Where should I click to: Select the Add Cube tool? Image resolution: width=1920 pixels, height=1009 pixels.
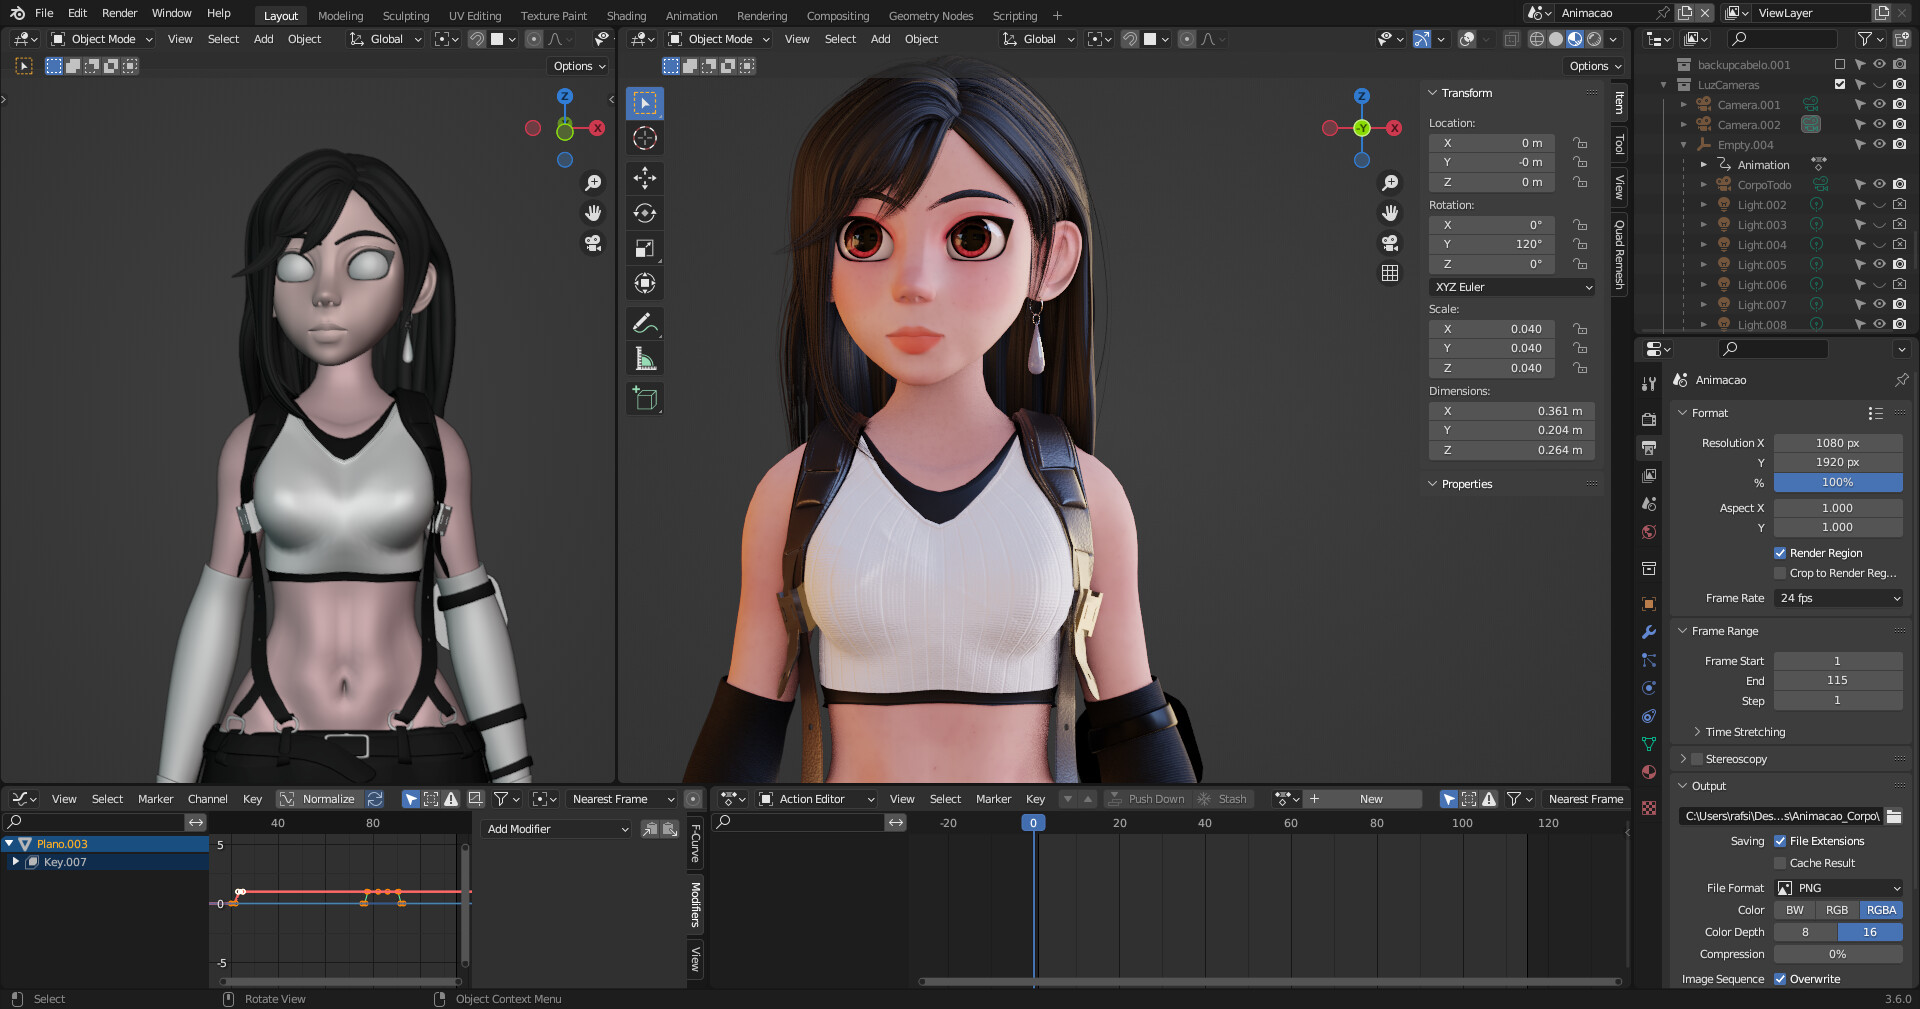pyautogui.click(x=645, y=399)
